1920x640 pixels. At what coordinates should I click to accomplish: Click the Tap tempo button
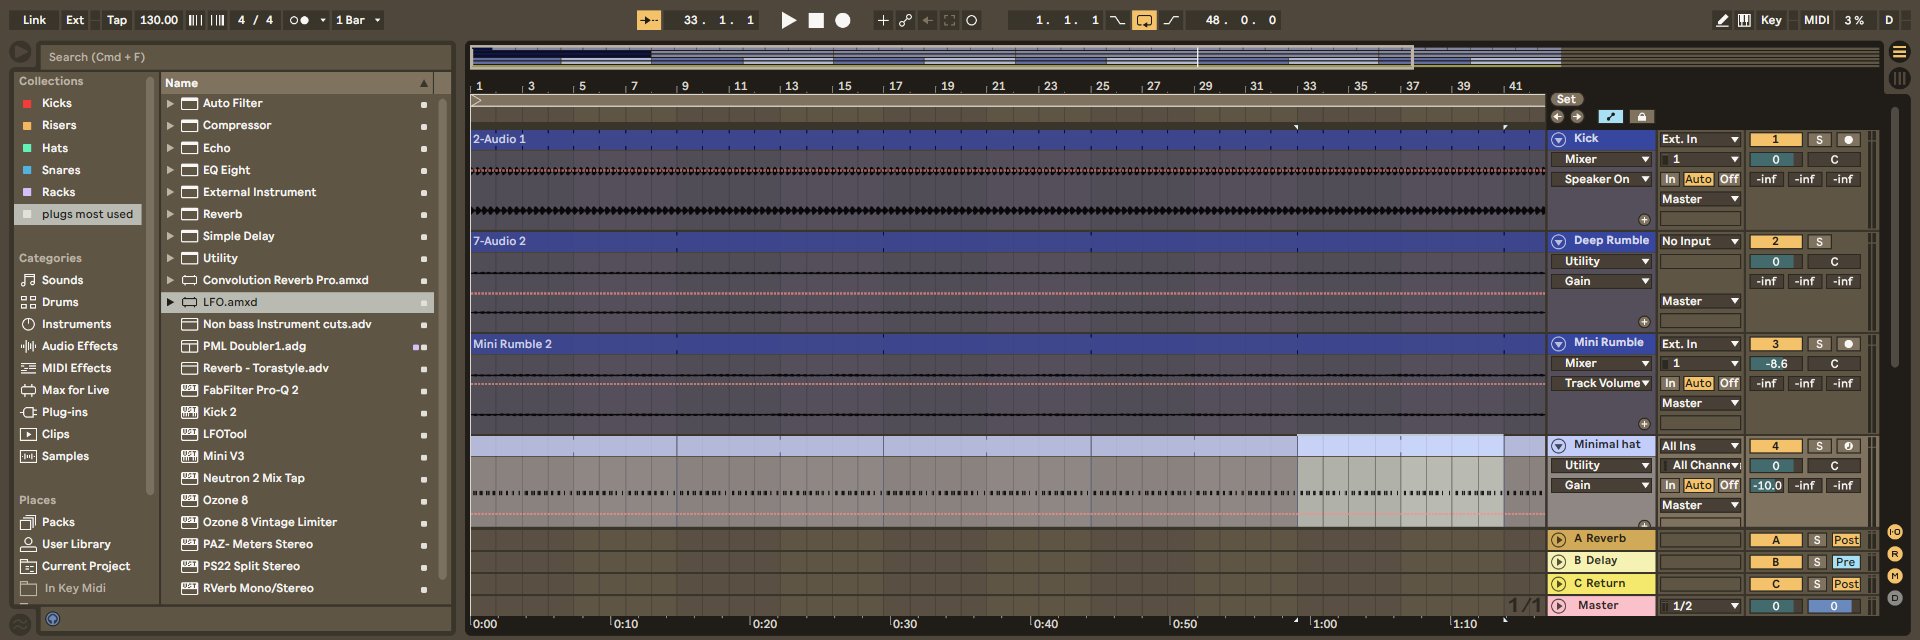(117, 20)
